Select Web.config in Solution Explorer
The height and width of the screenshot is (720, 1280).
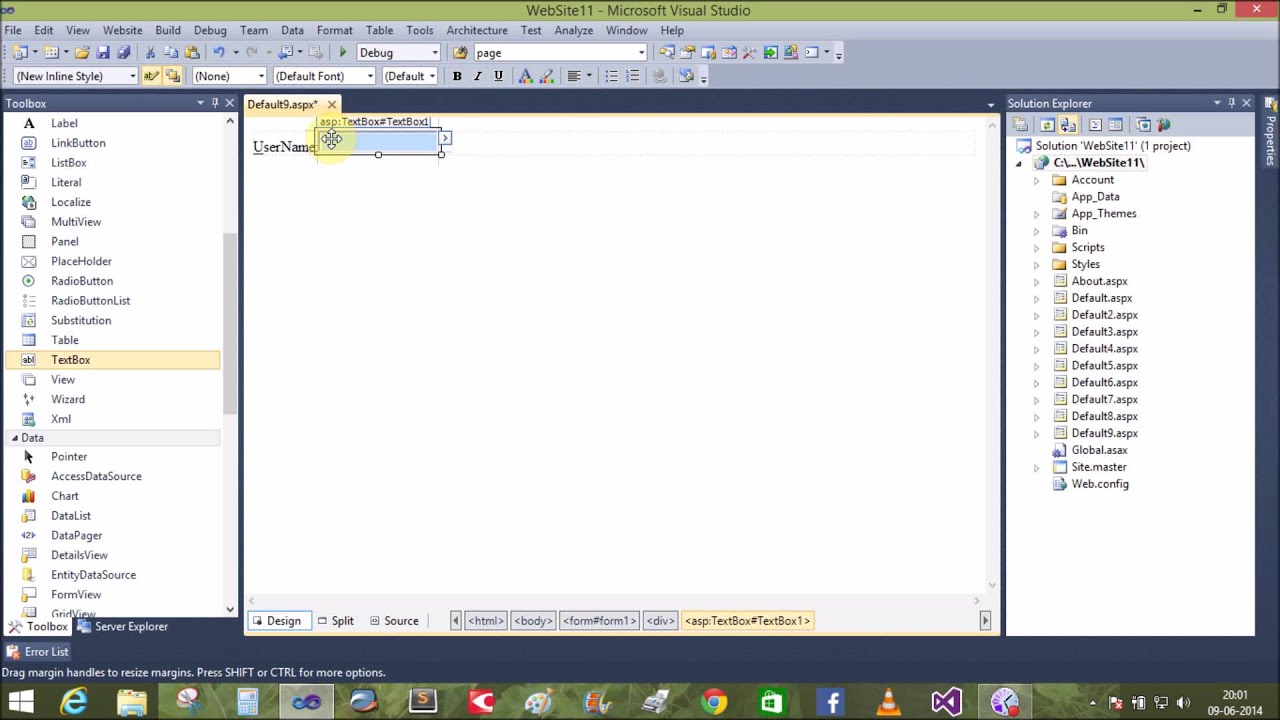(1100, 484)
